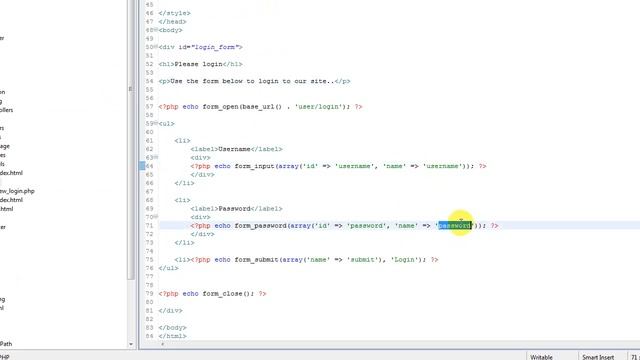Screen dimensions: 640x360
Task: Click the vertical sash between panels
Action: pyautogui.click(x=137, y=175)
